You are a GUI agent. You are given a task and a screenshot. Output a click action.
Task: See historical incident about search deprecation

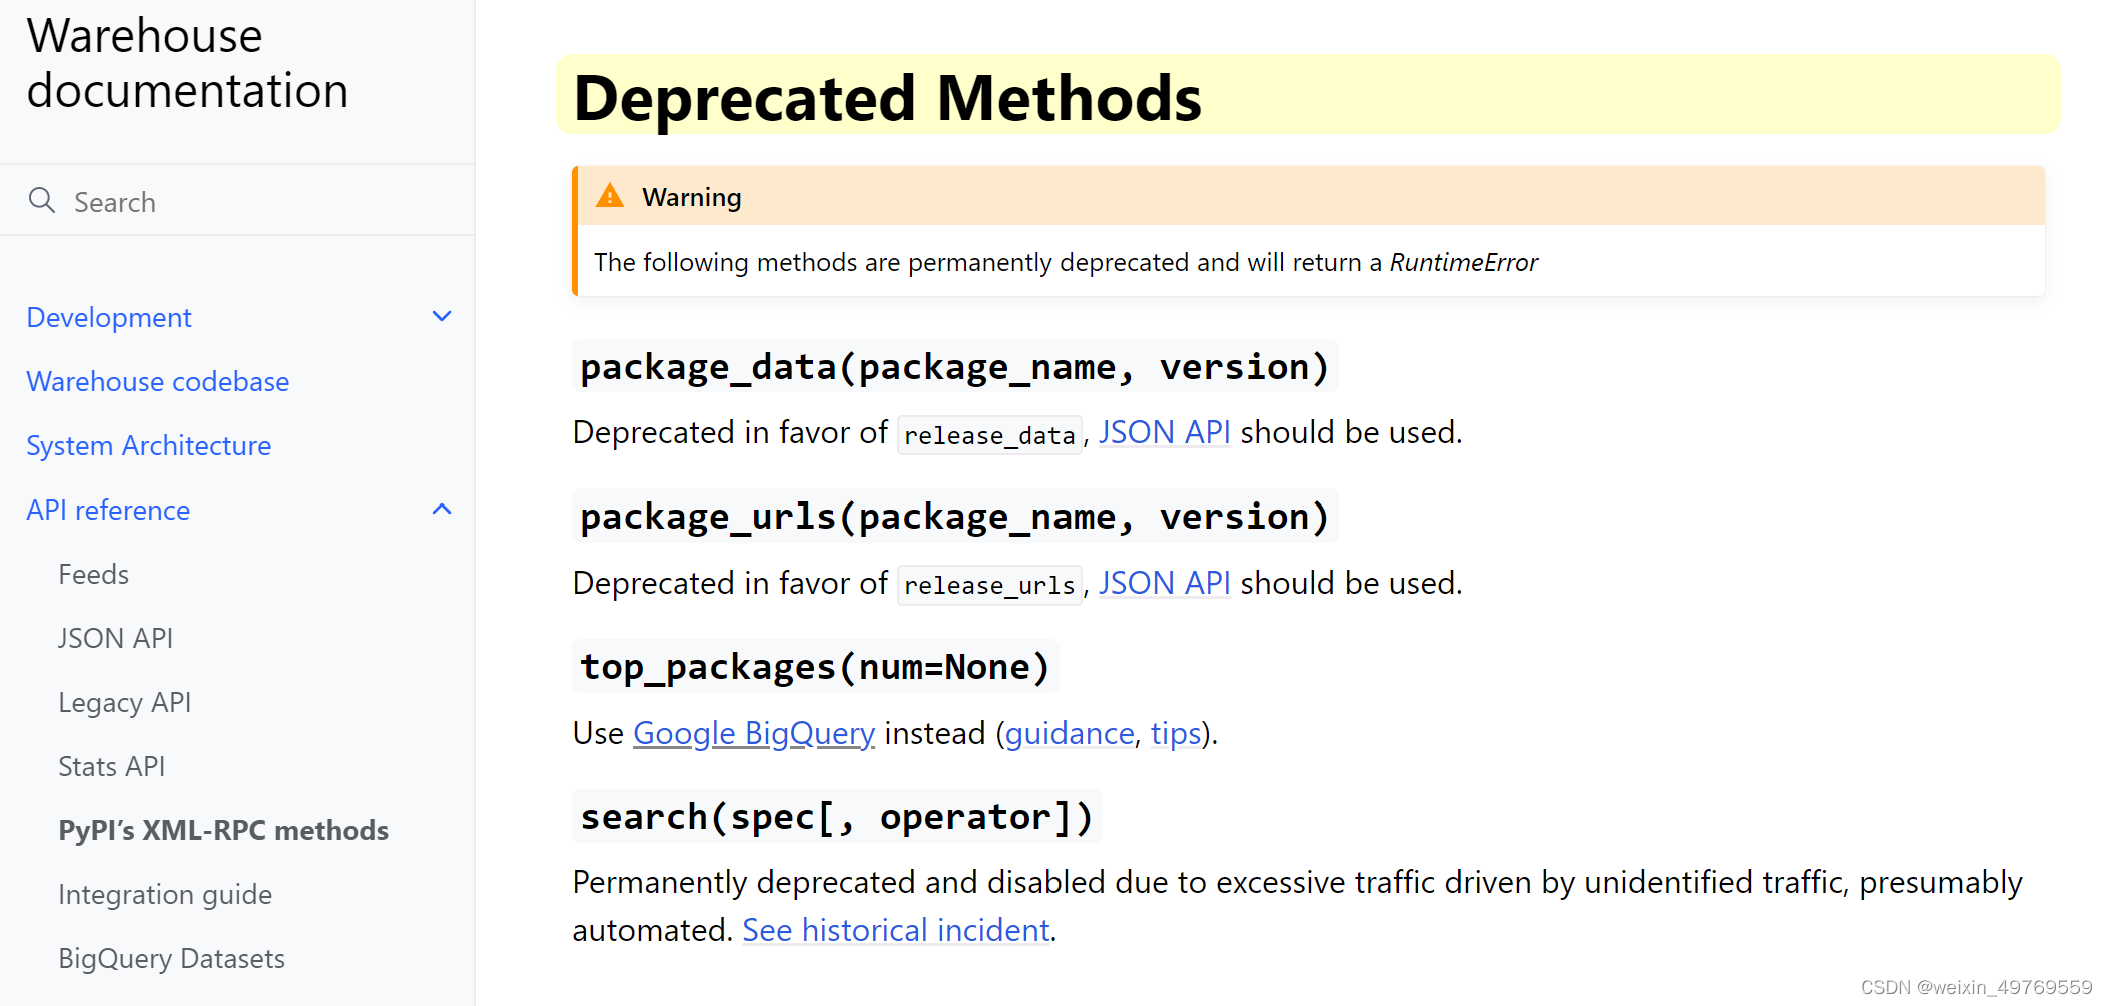coord(895,929)
